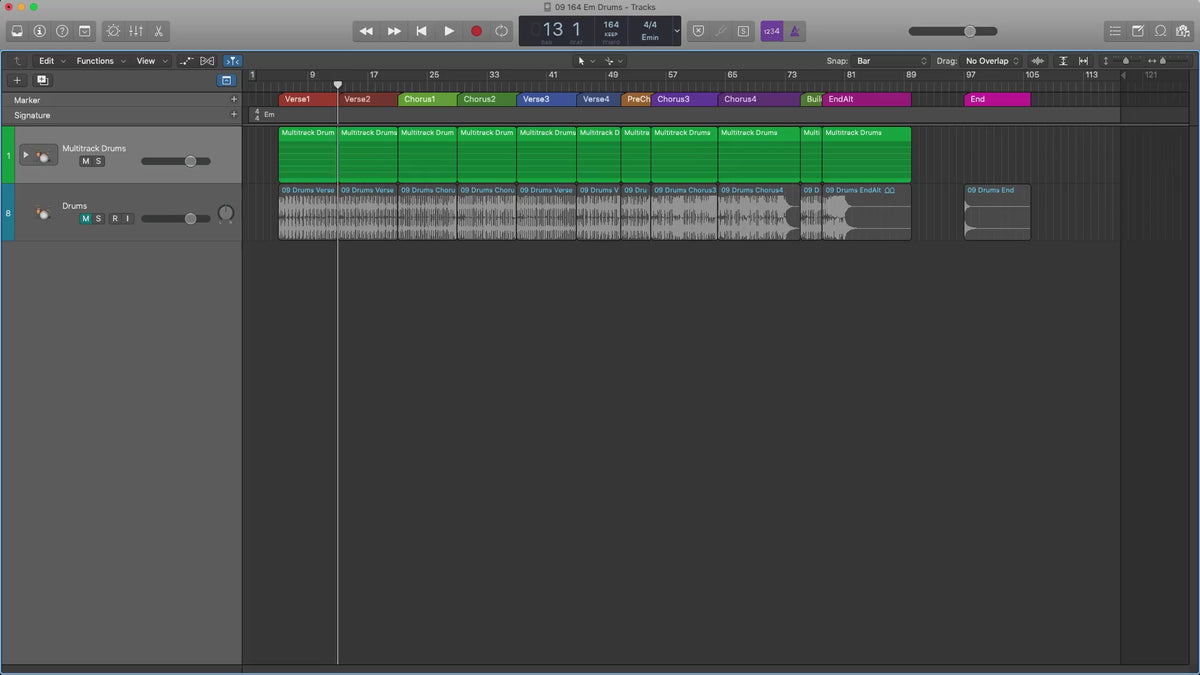Show the Mixer panel

click(x=136, y=31)
